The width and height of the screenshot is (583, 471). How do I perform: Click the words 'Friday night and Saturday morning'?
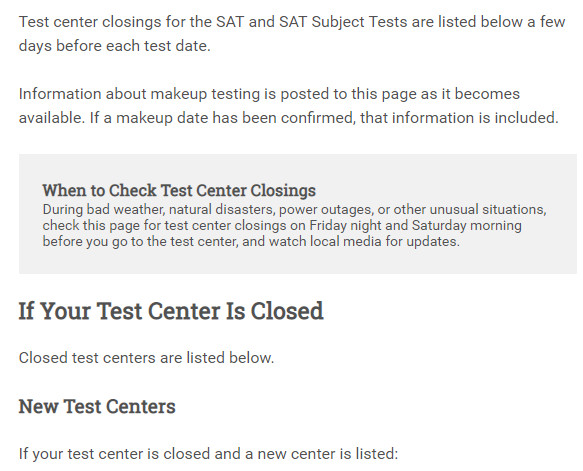point(415,225)
